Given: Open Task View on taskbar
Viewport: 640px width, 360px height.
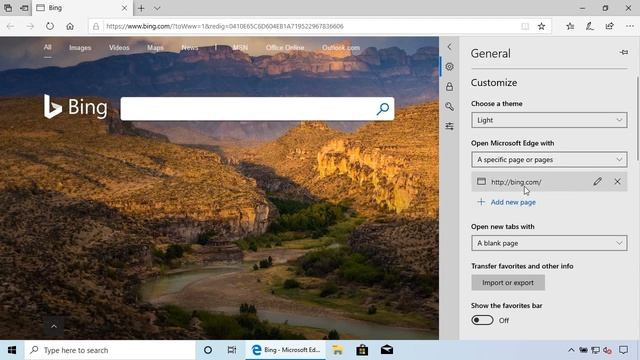Looking at the screenshot, I should click(x=232, y=350).
